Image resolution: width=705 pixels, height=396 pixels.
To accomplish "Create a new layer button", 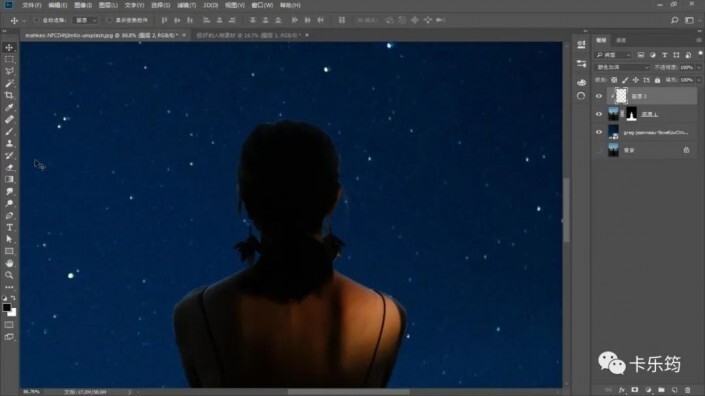I will pyautogui.click(x=674, y=390).
